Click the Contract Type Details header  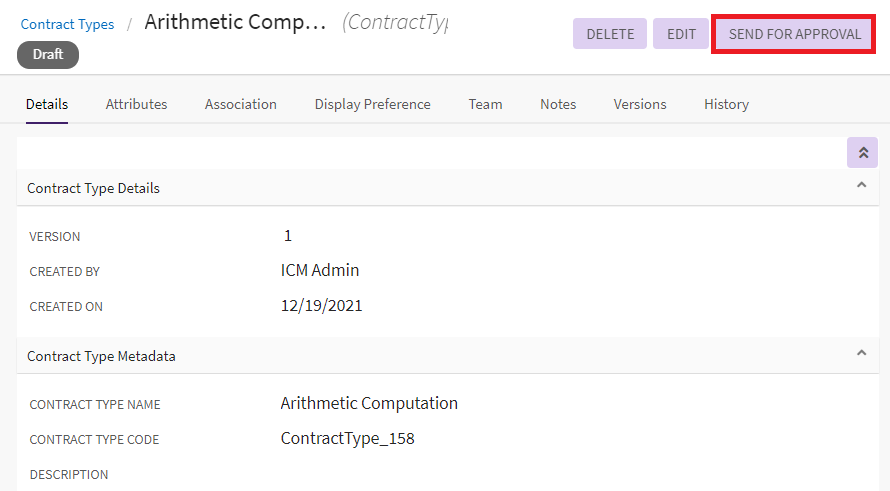[93, 188]
